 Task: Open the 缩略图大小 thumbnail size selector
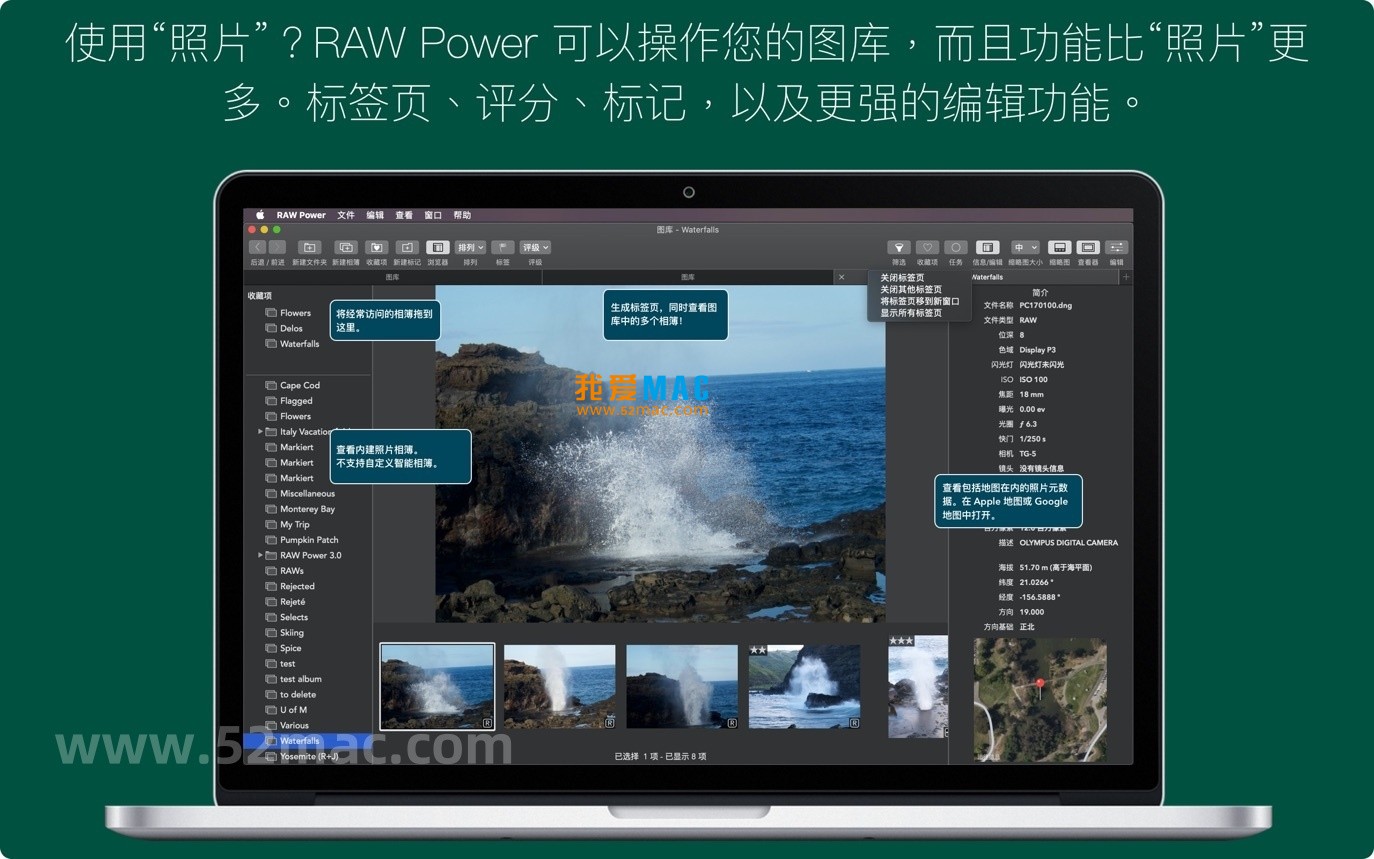pos(1025,247)
